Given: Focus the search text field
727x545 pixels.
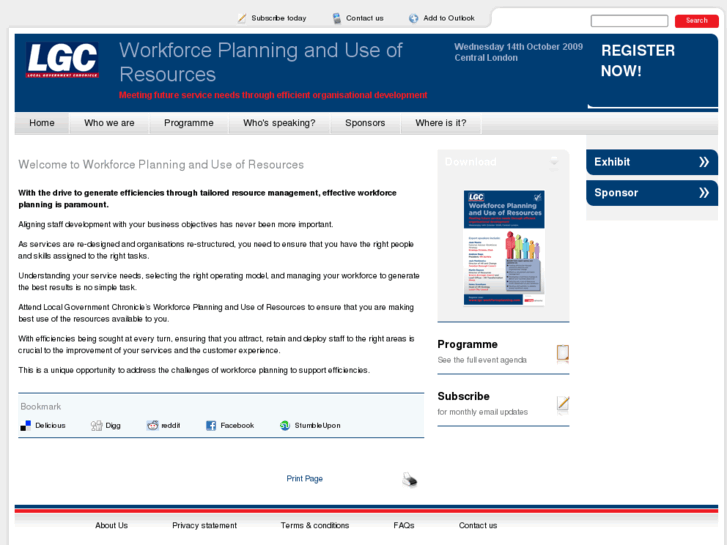Looking at the screenshot, I should 629,21.
